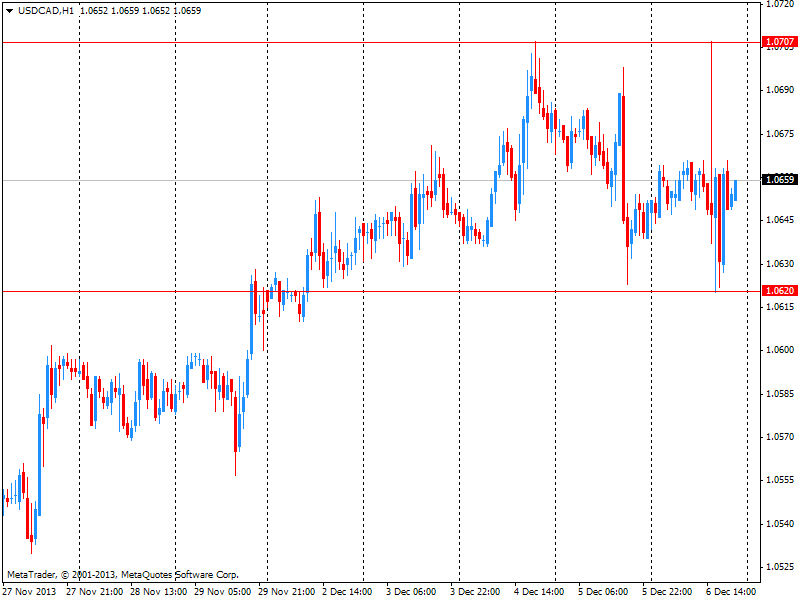Select the 29 Nov 05:00 time axis label
This screenshot has width=800, height=600.
pyautogui.click(x=222, y=592)
